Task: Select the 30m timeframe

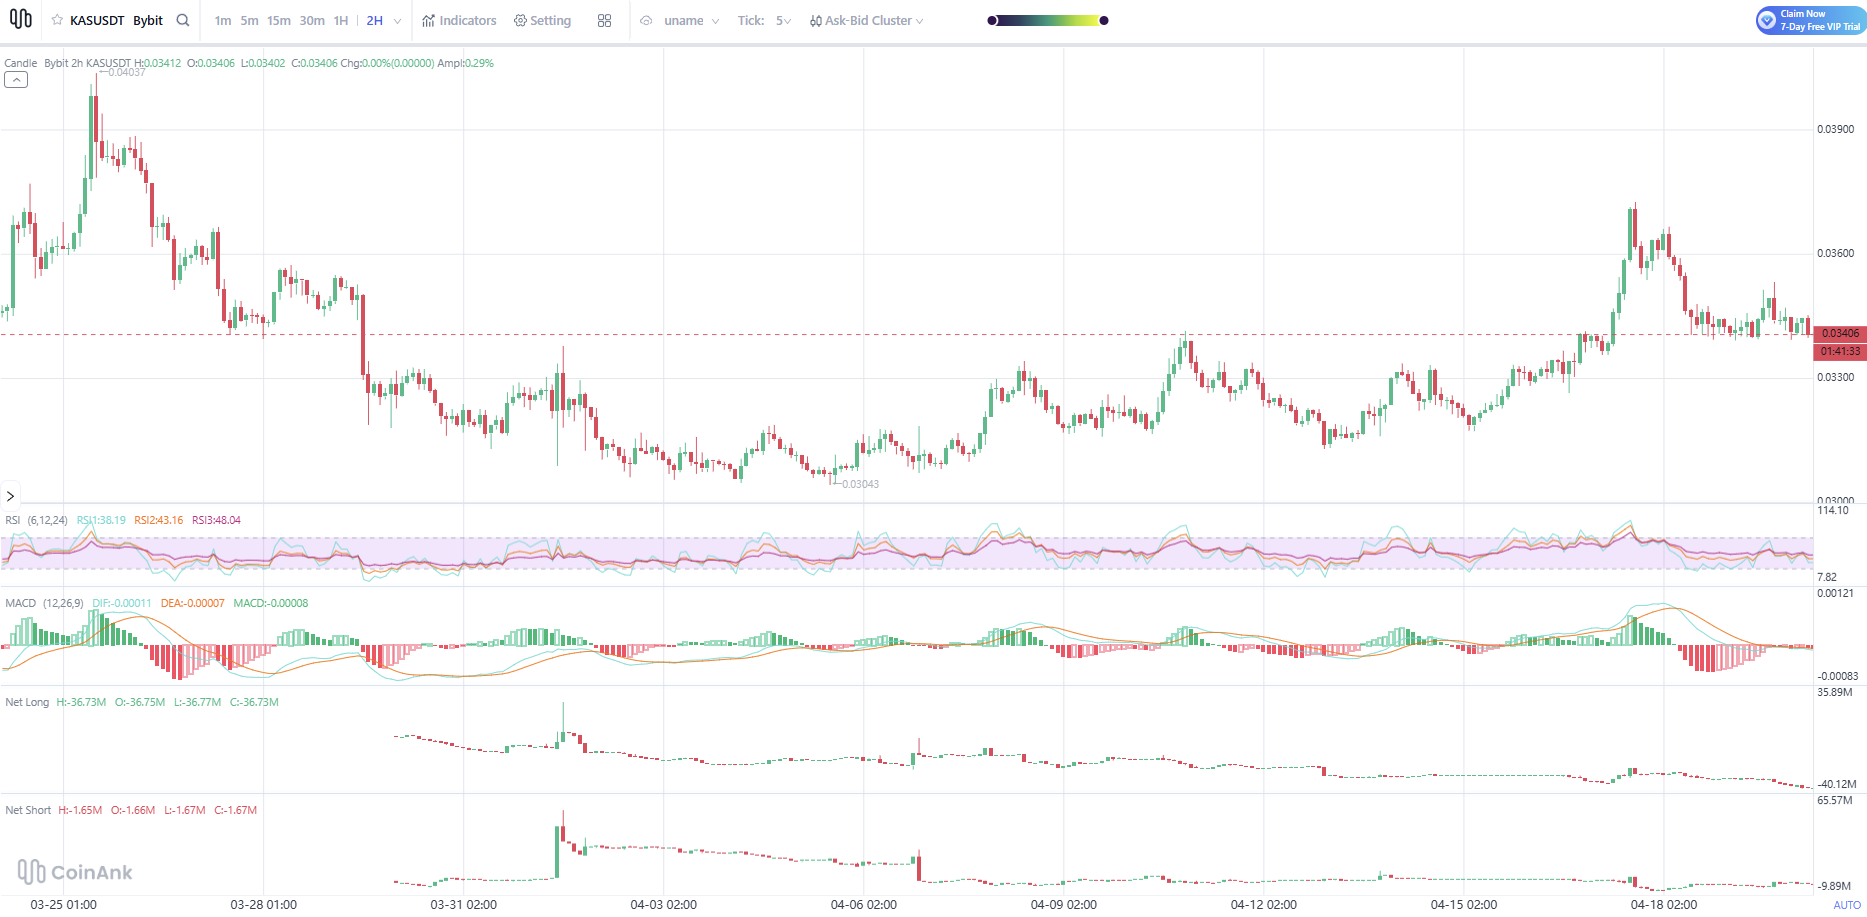Action: pos(312,20)
